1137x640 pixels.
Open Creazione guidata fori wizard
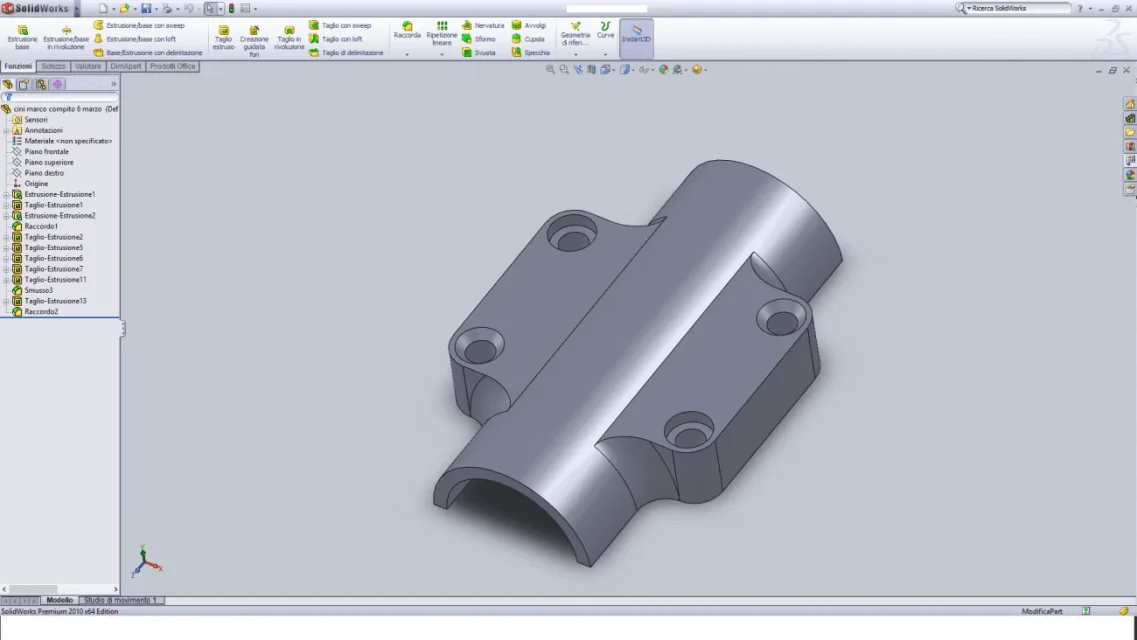coord(254,41)
